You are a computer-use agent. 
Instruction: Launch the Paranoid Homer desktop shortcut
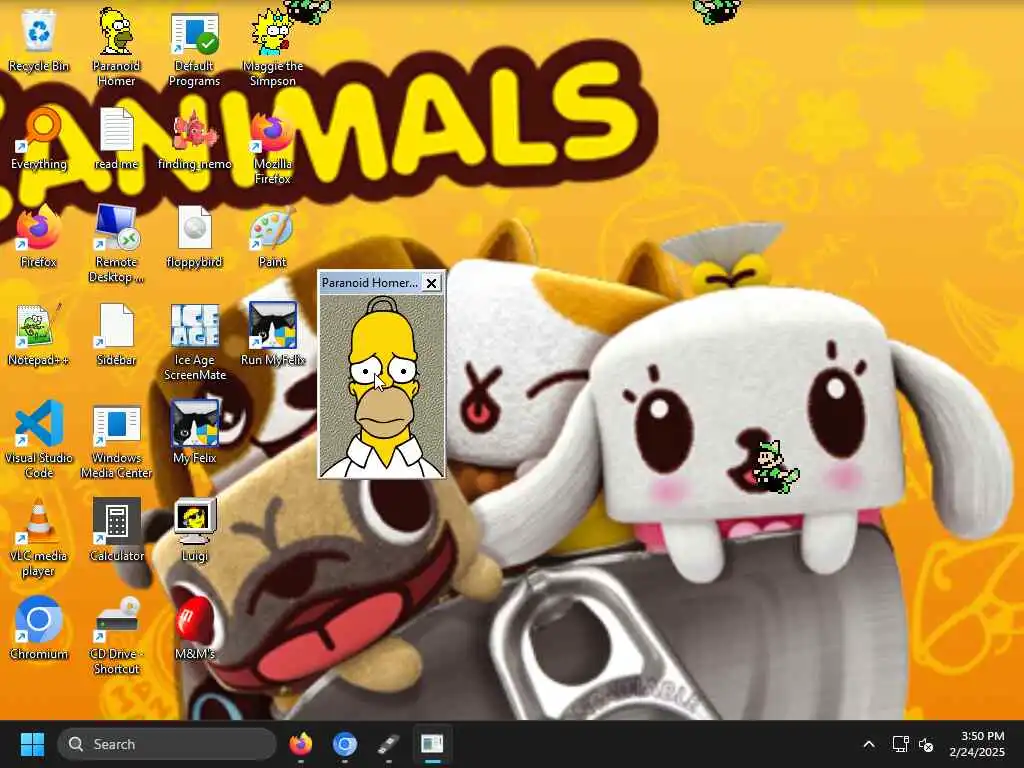click(x=116, y=48)
